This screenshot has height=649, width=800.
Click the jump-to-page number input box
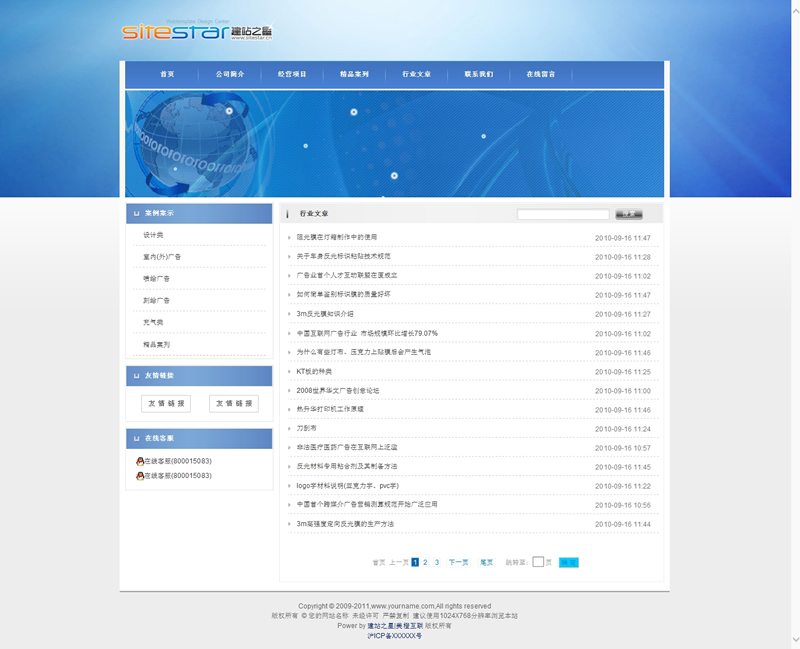538,562
